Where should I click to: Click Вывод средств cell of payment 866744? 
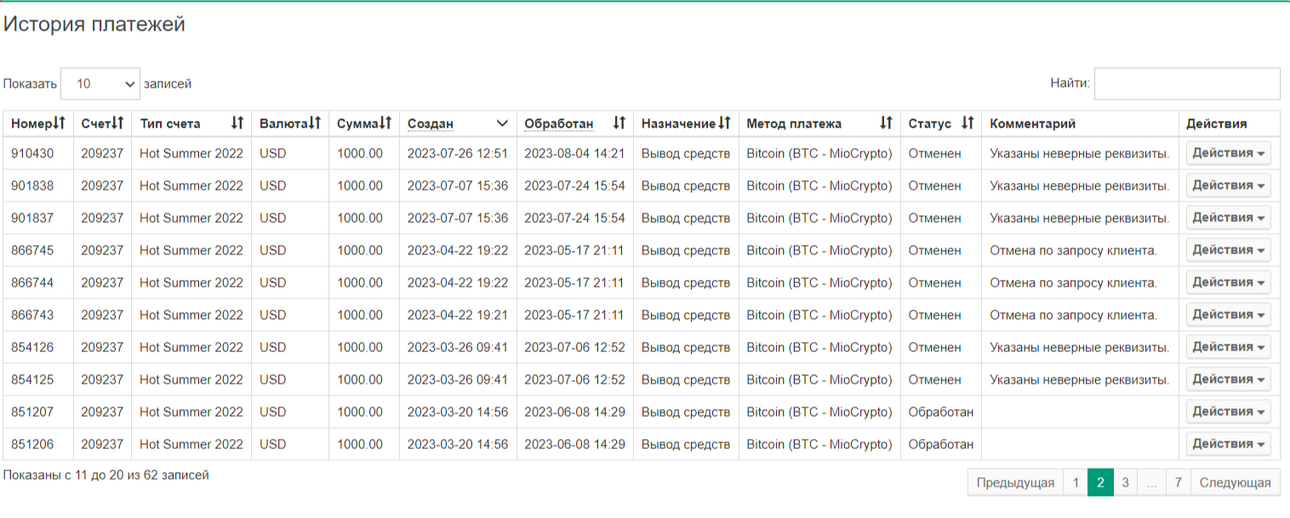click(686, 282)
